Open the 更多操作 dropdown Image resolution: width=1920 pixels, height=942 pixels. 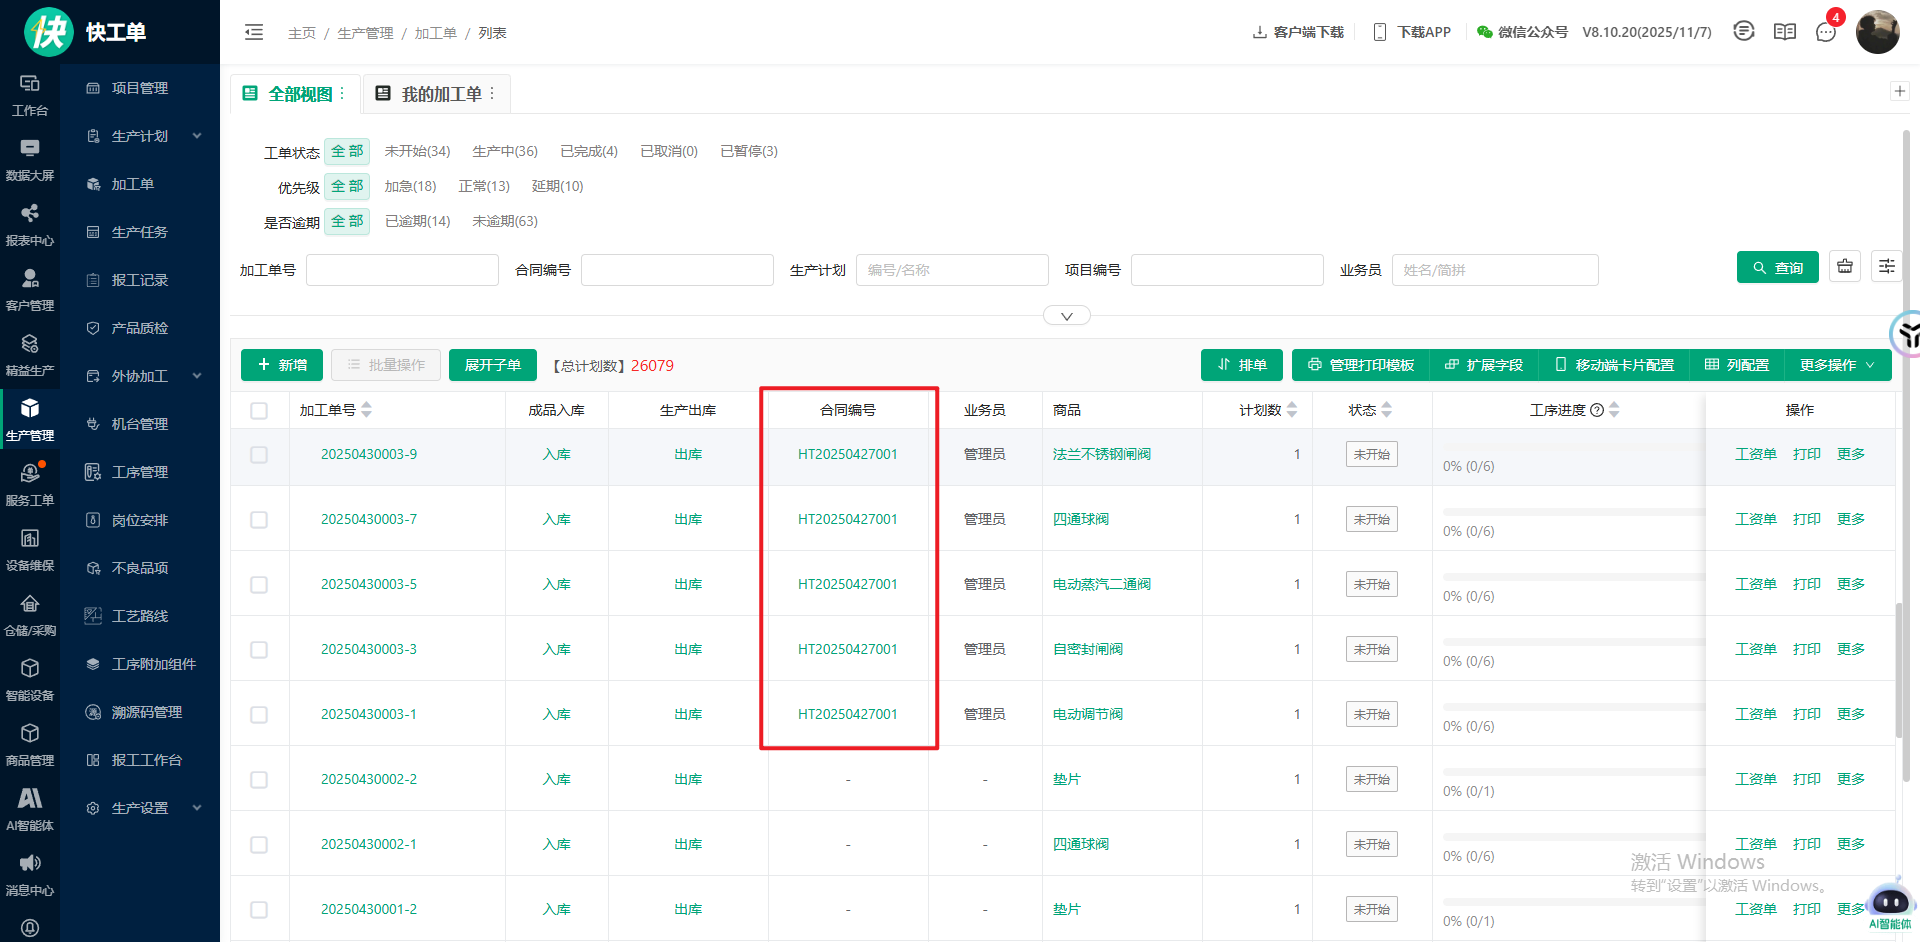click(x=1836, y=365)
